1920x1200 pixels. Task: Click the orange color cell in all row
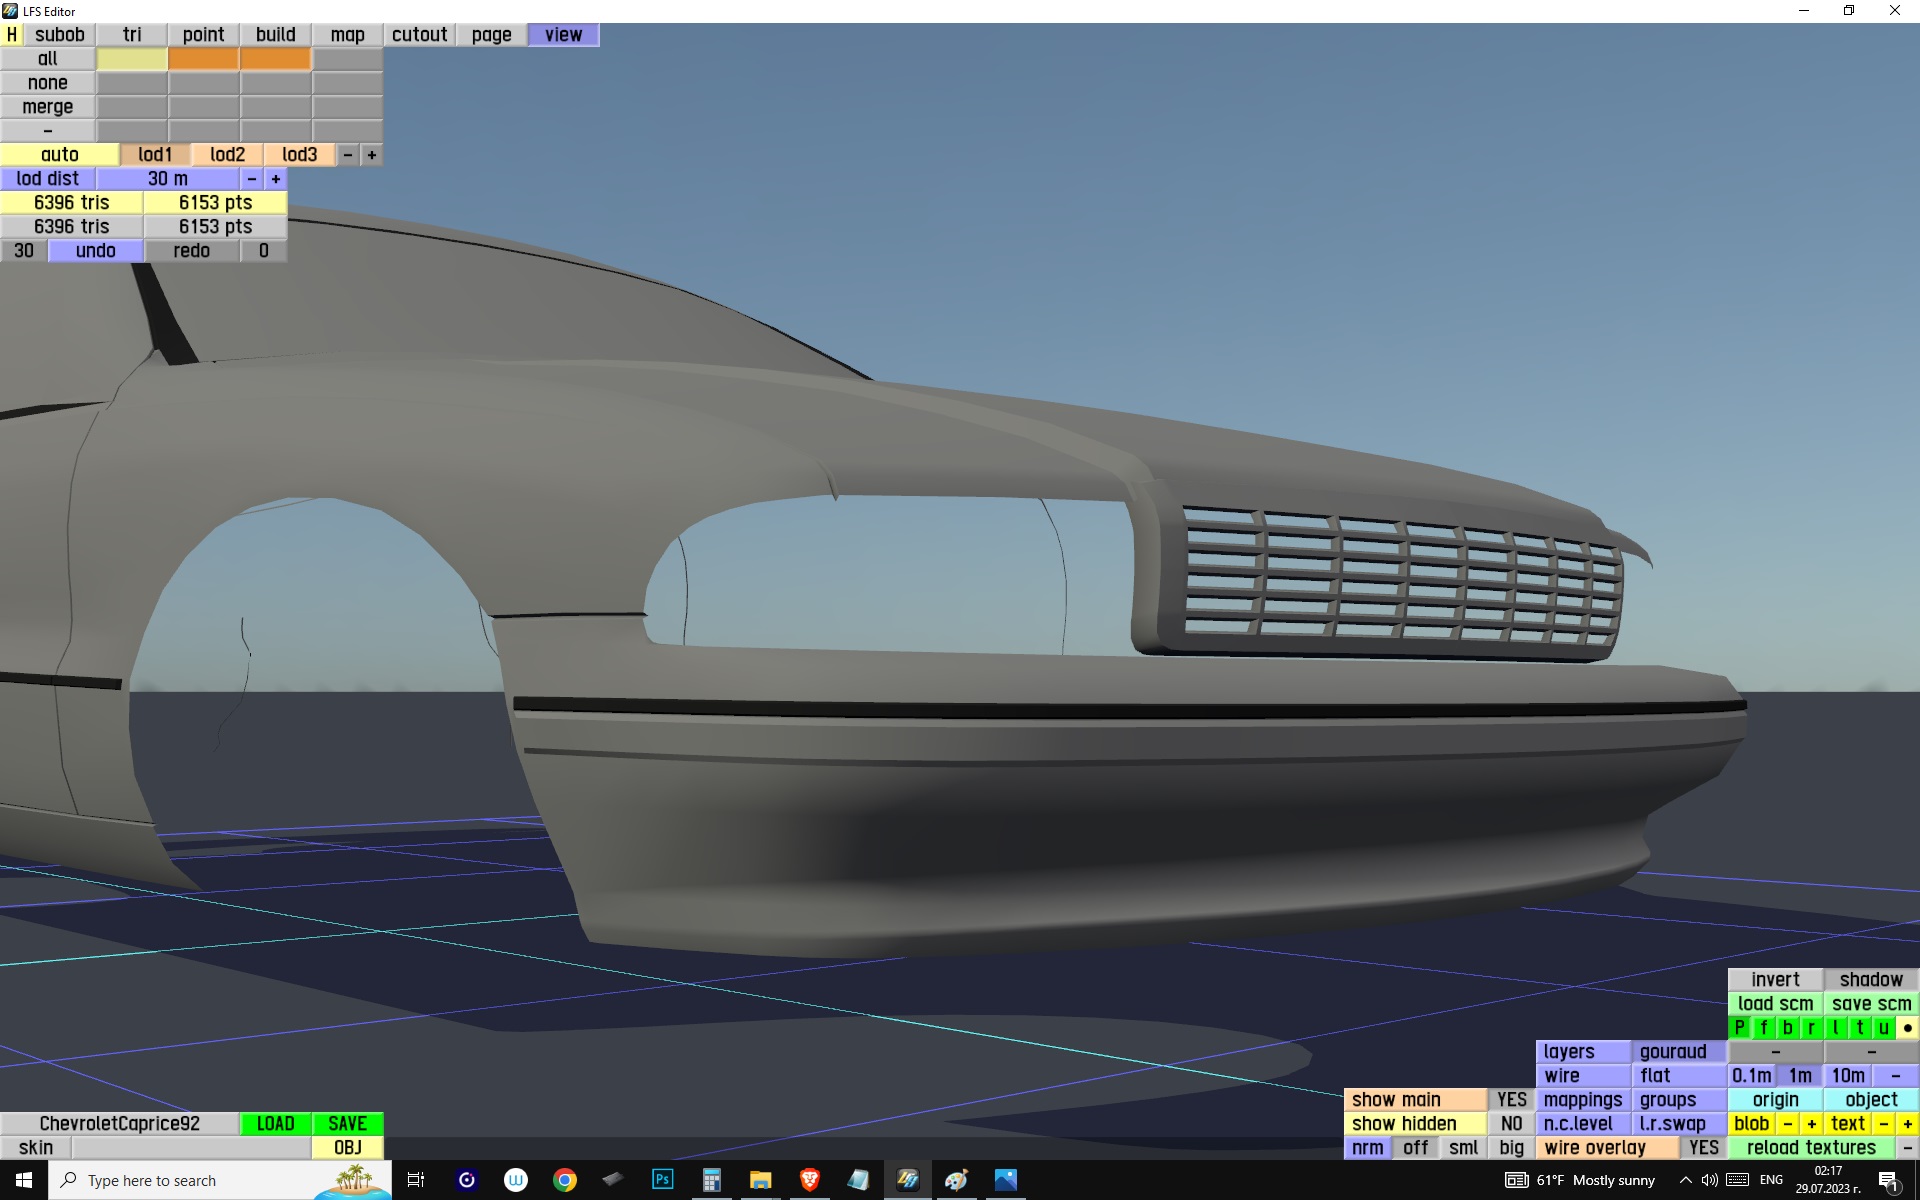point(204,59)
